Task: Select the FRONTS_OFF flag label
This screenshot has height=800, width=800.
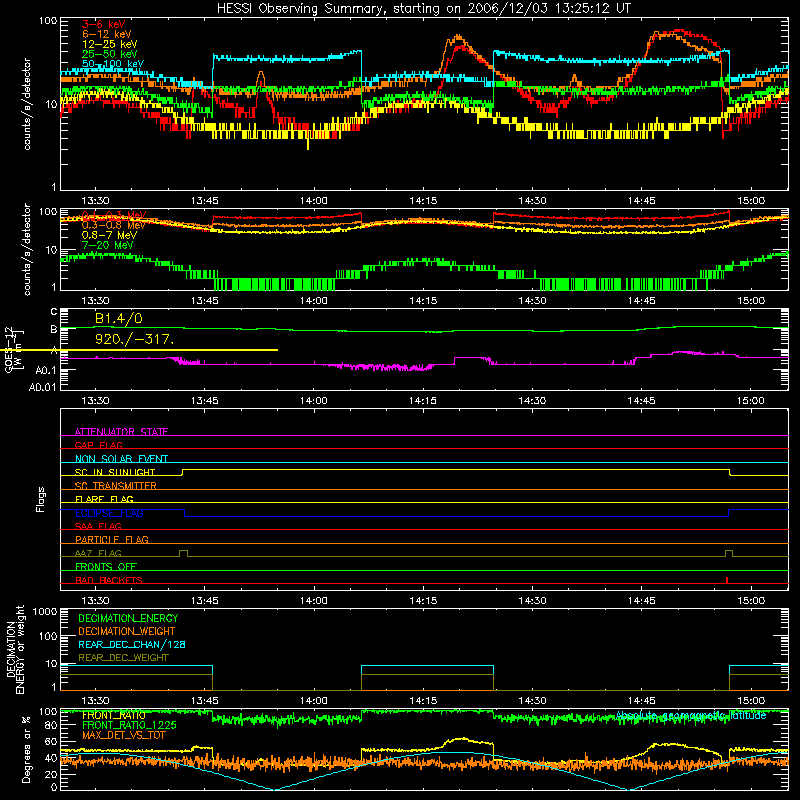Action: [x=106, y=566]
